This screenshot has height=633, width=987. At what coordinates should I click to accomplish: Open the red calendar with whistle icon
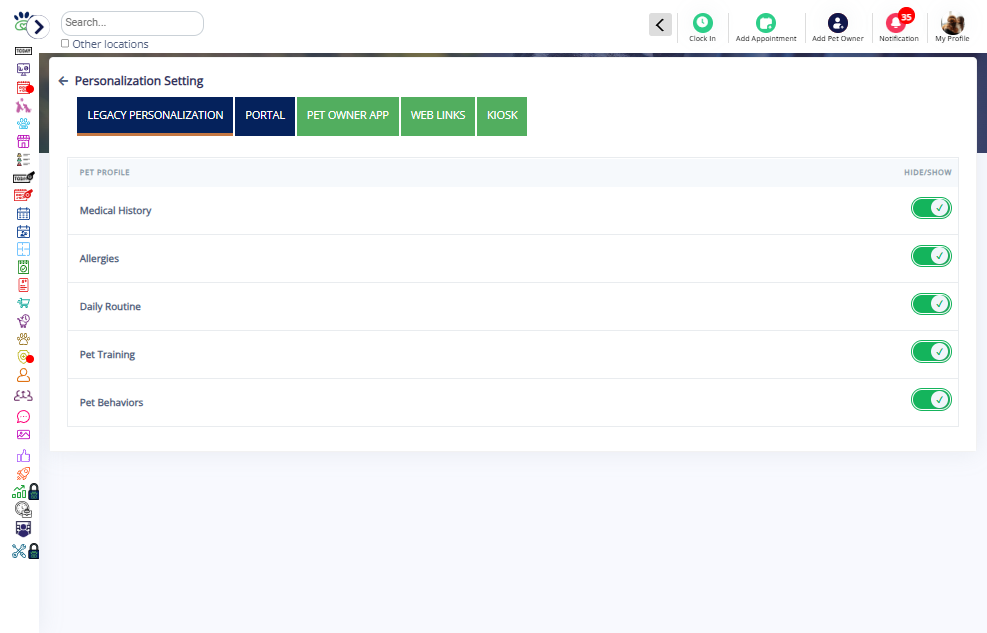click(x=23, y=195)
